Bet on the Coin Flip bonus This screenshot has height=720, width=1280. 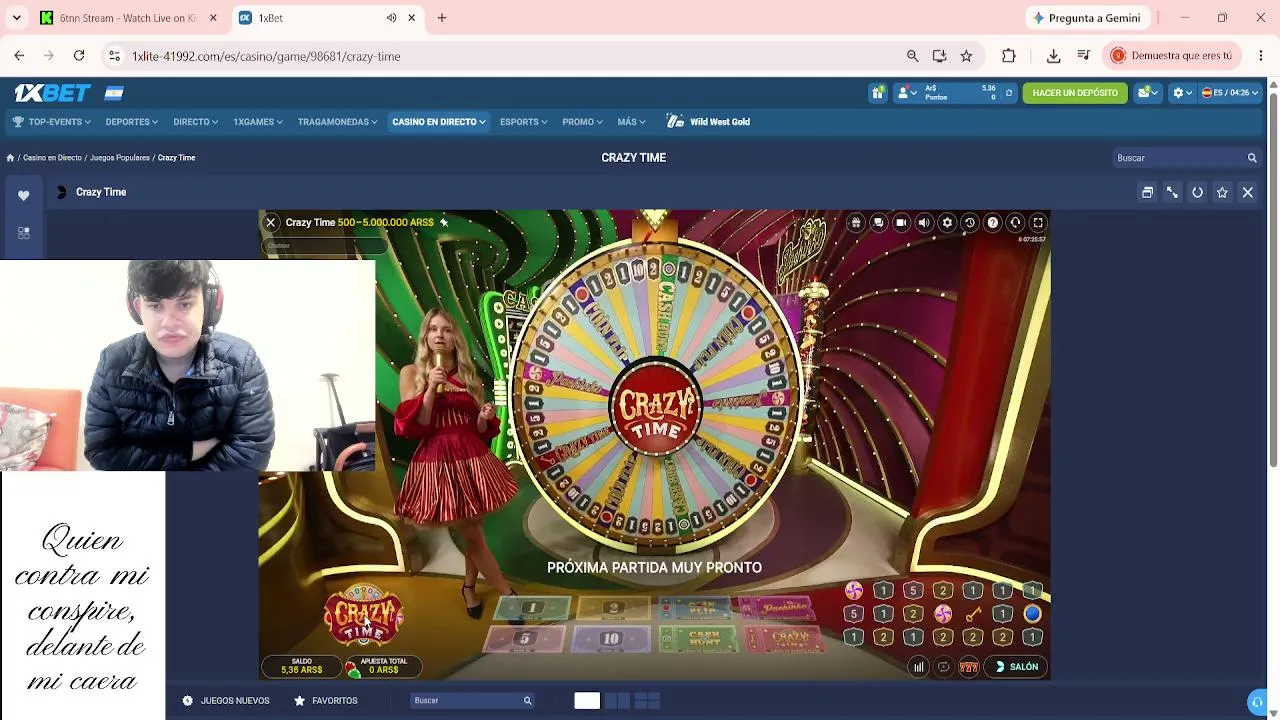point(697,608)
